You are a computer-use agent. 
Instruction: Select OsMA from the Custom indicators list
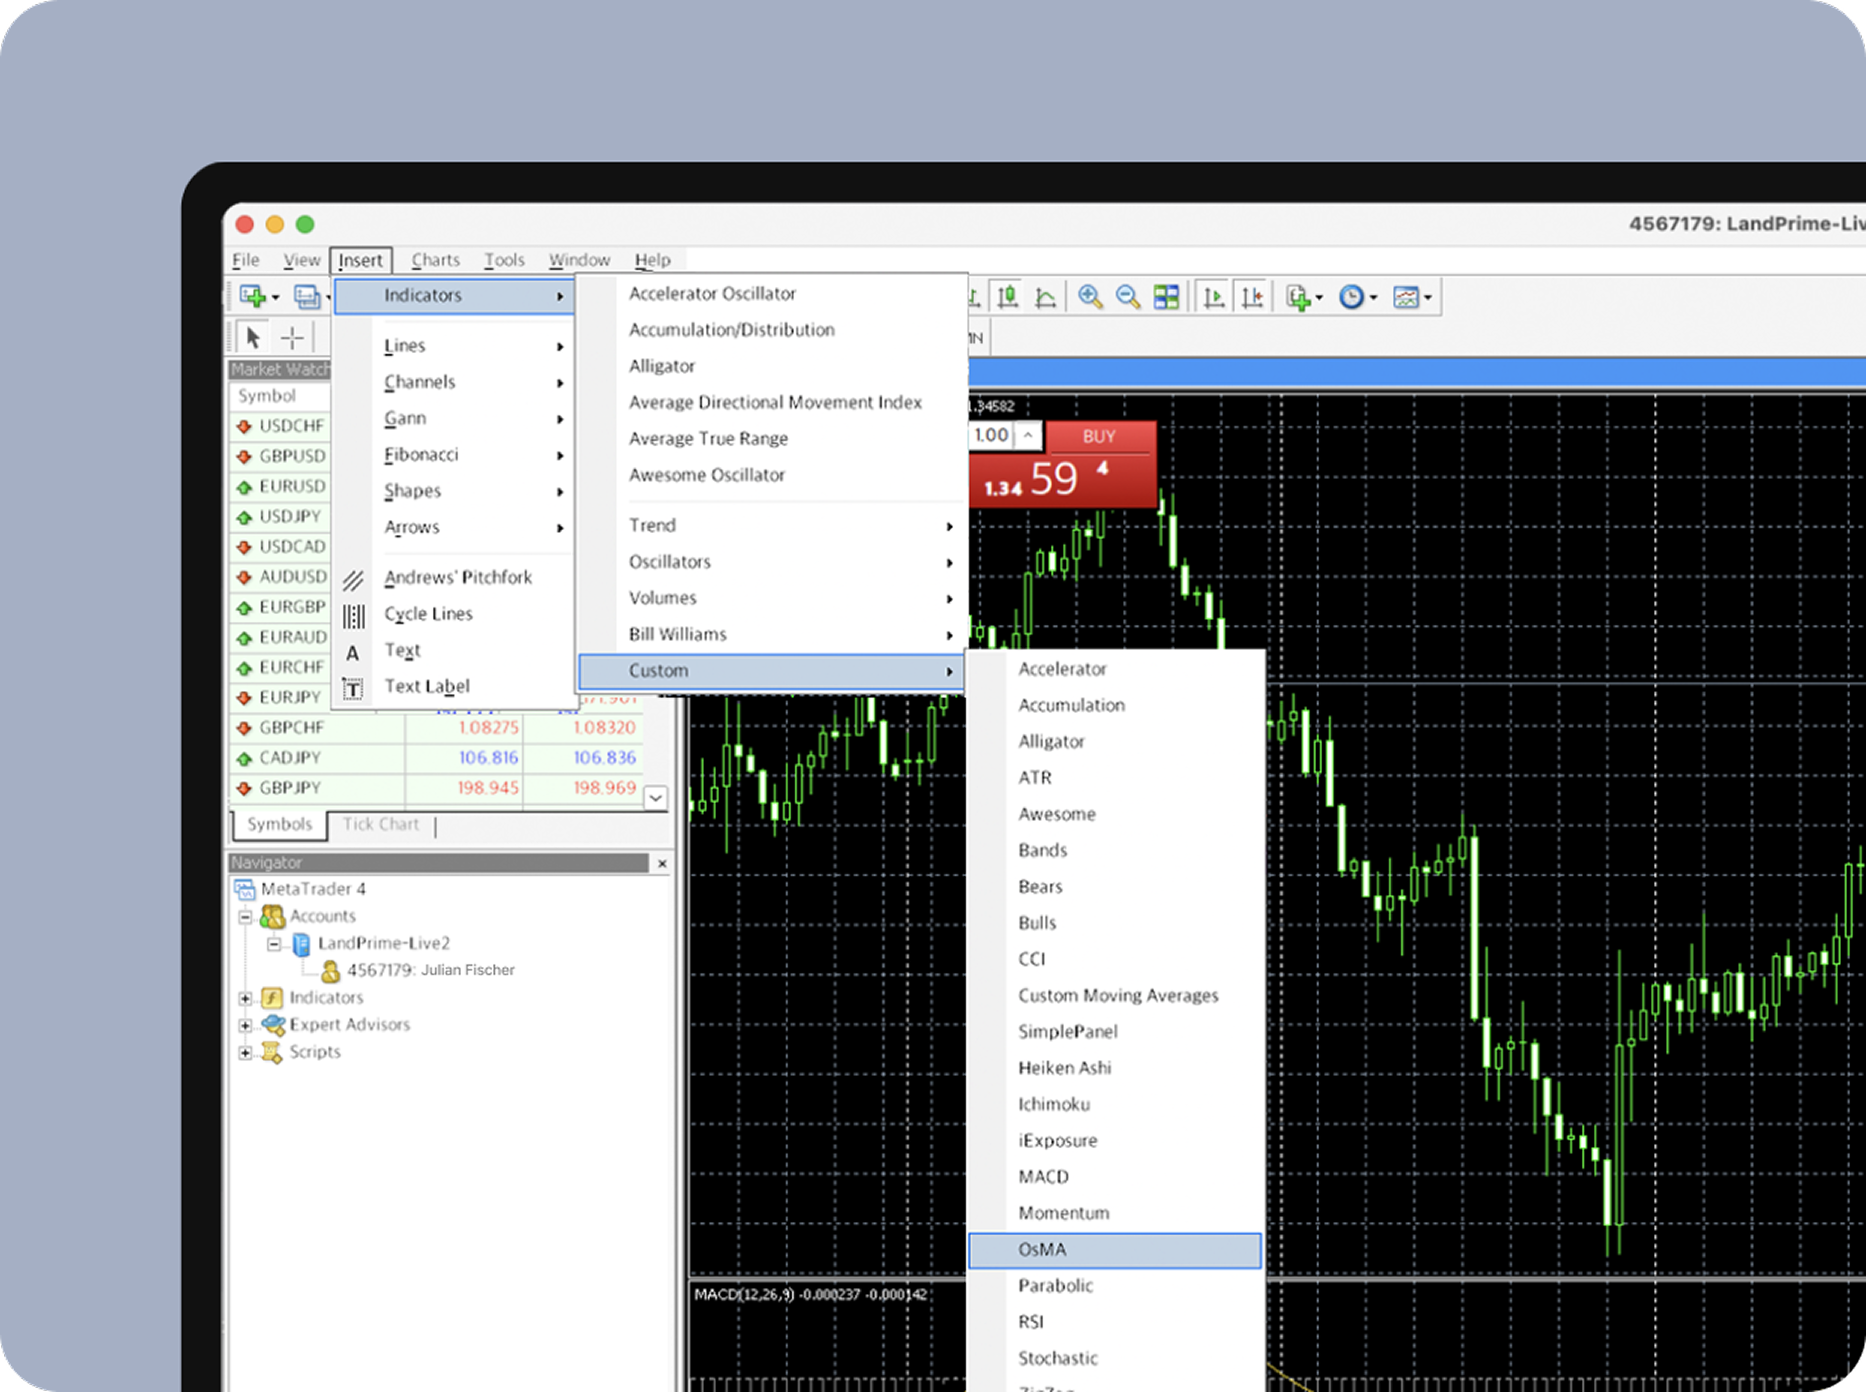point(1044,1249)
